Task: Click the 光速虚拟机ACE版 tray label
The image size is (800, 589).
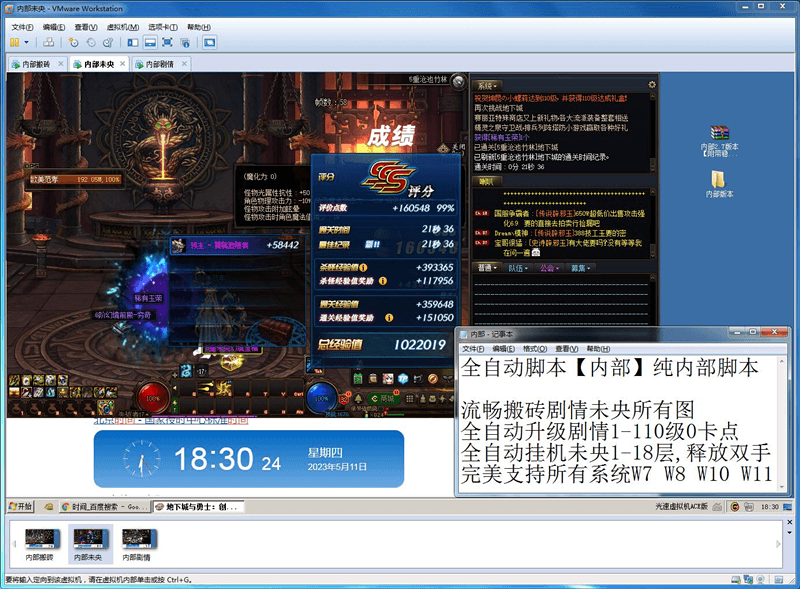Action: (681, 507)
